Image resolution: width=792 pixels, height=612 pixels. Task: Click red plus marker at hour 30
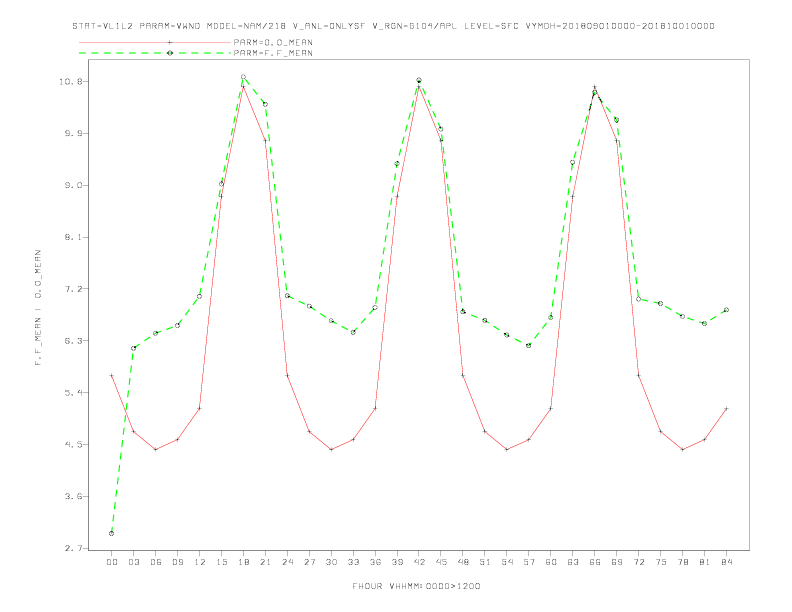point(331,449)
